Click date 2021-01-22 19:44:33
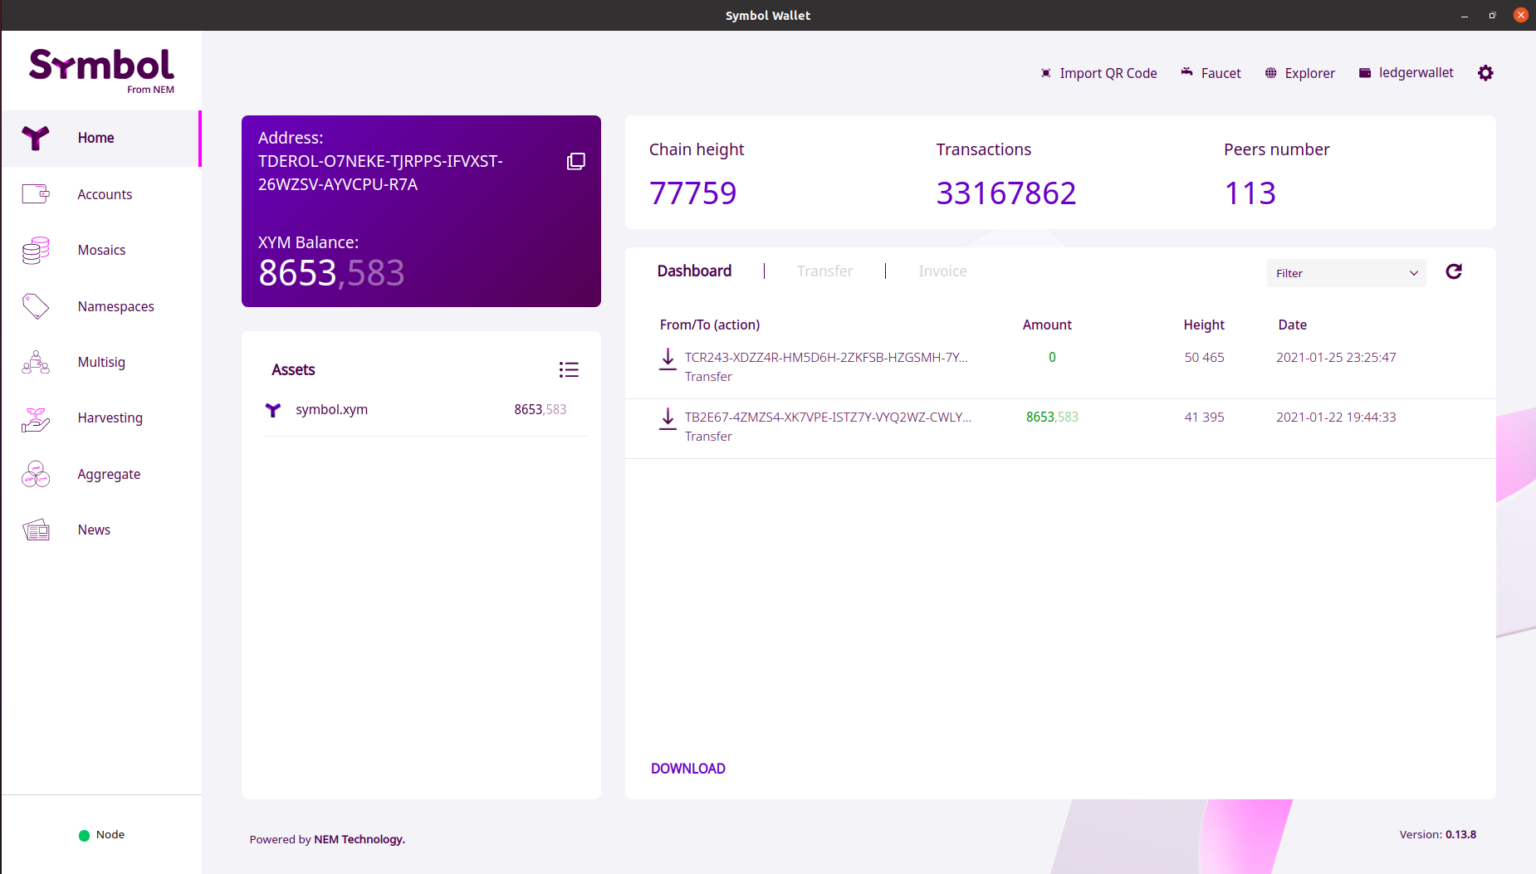The image size is (1536, 874). [x=1336, y=417]
